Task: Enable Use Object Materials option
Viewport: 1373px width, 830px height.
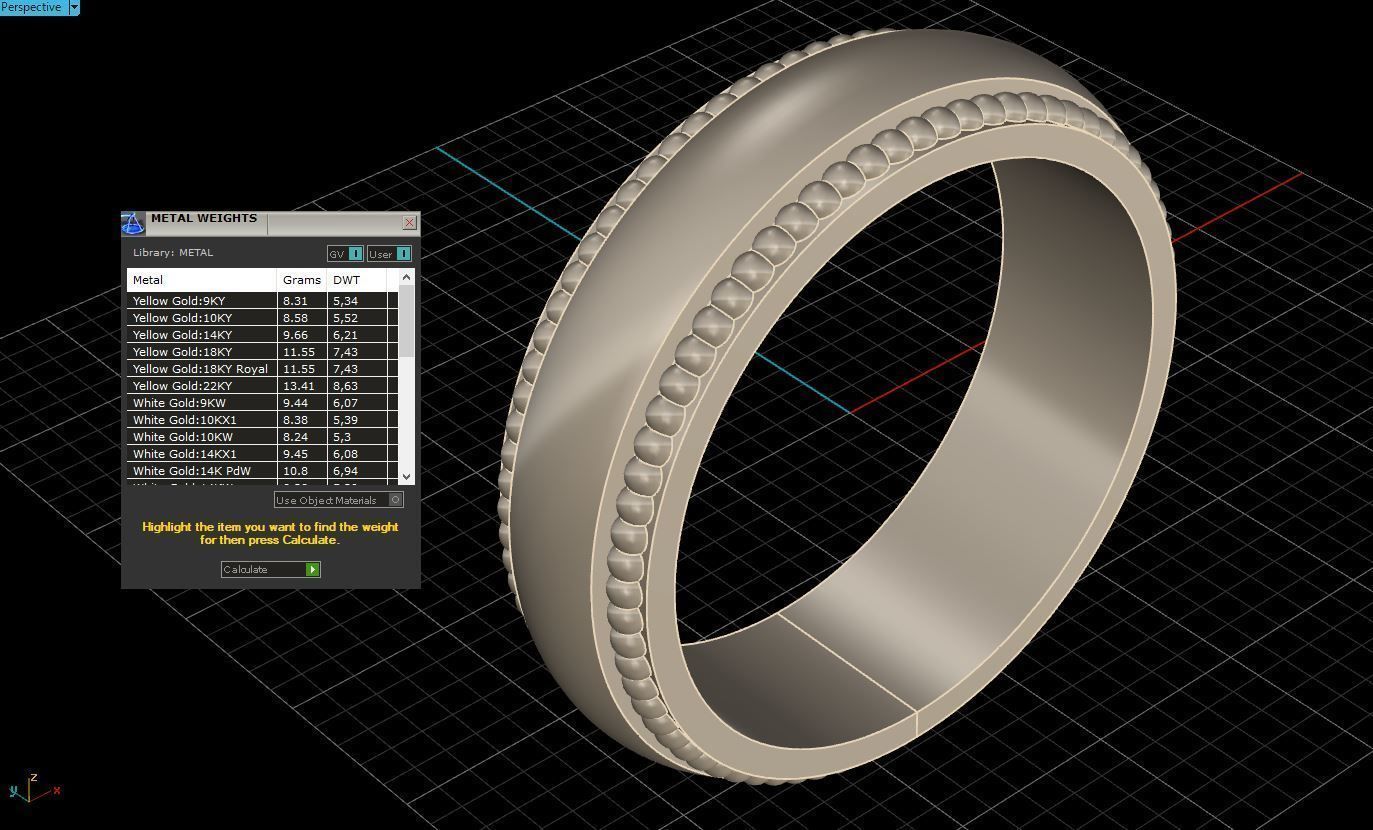Action: pos(339,500)
